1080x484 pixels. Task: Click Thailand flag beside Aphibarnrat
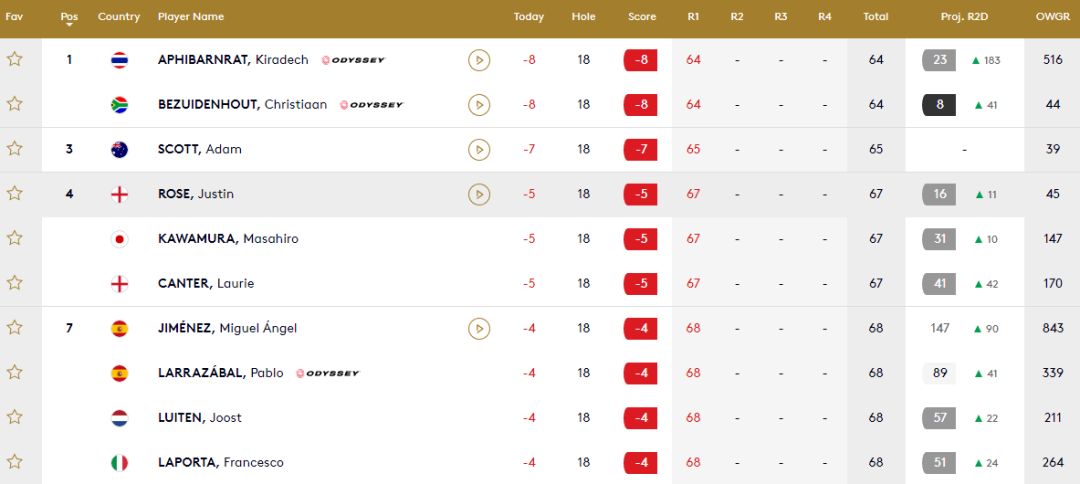119,60
